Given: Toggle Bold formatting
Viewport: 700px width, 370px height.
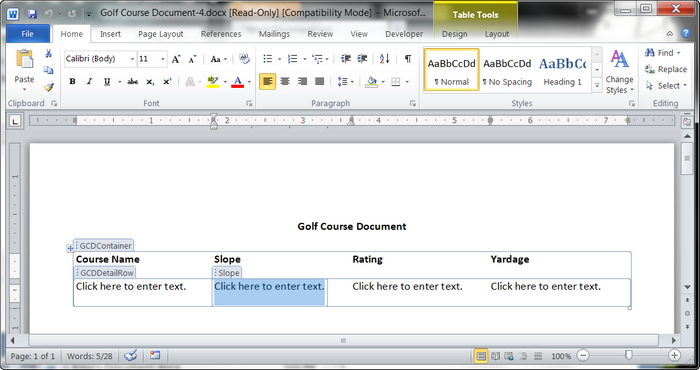Looking at the screenshot, I should pyautogui.click(x=72, y=82).
